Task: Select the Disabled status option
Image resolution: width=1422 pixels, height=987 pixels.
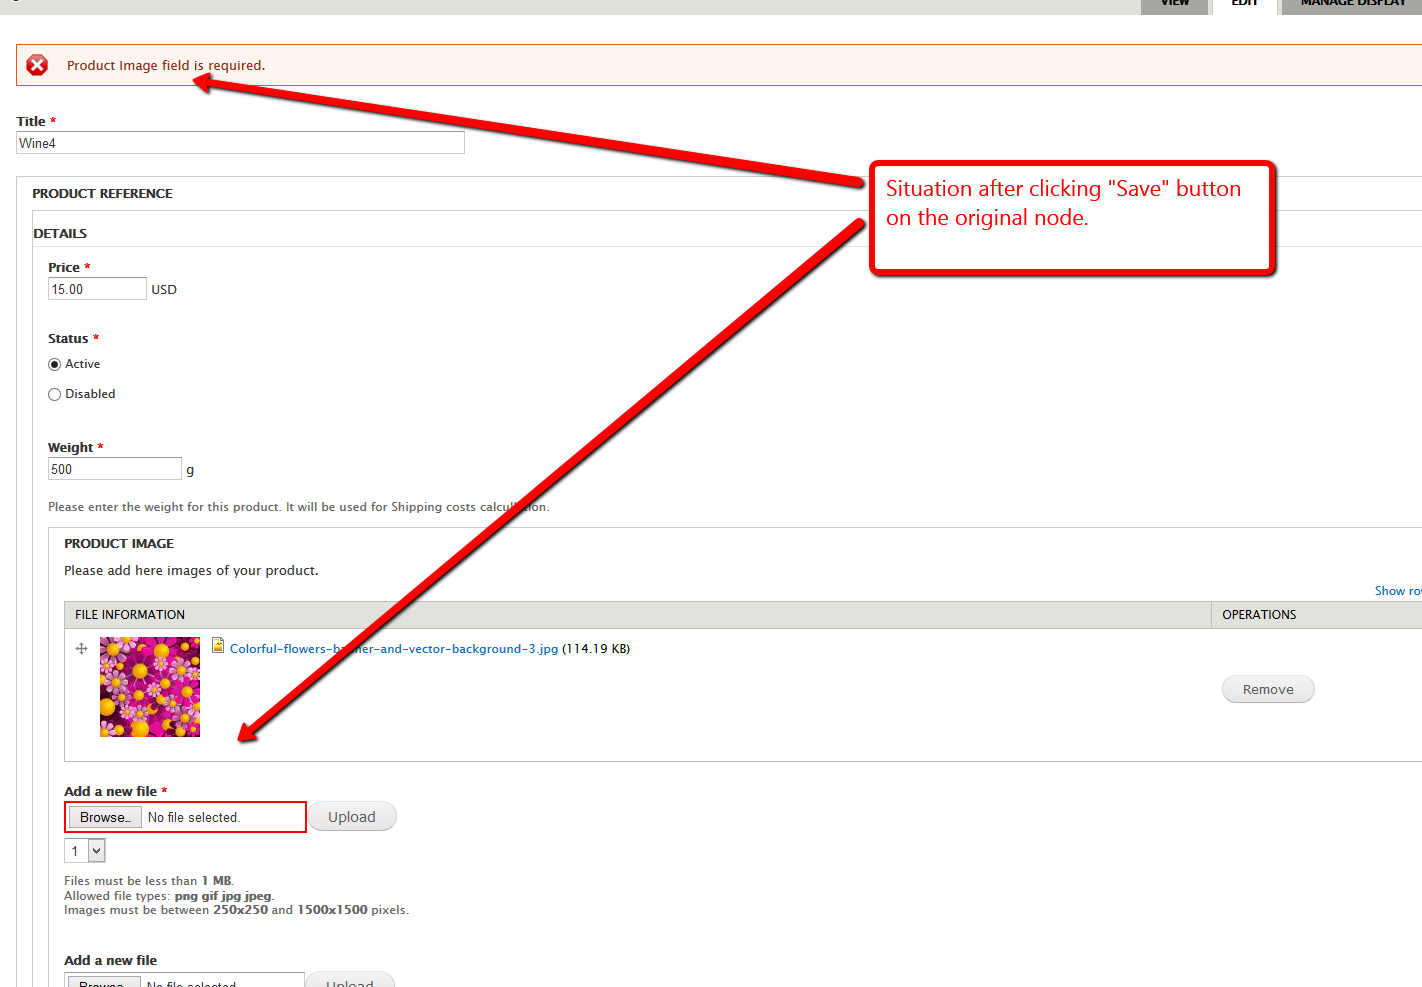Action: pos(54,393)
